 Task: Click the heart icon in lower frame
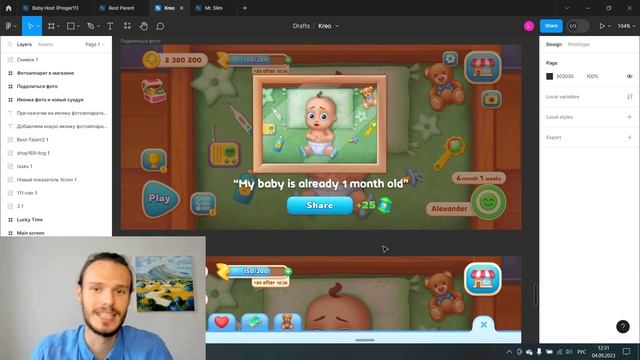click(222, 322)
